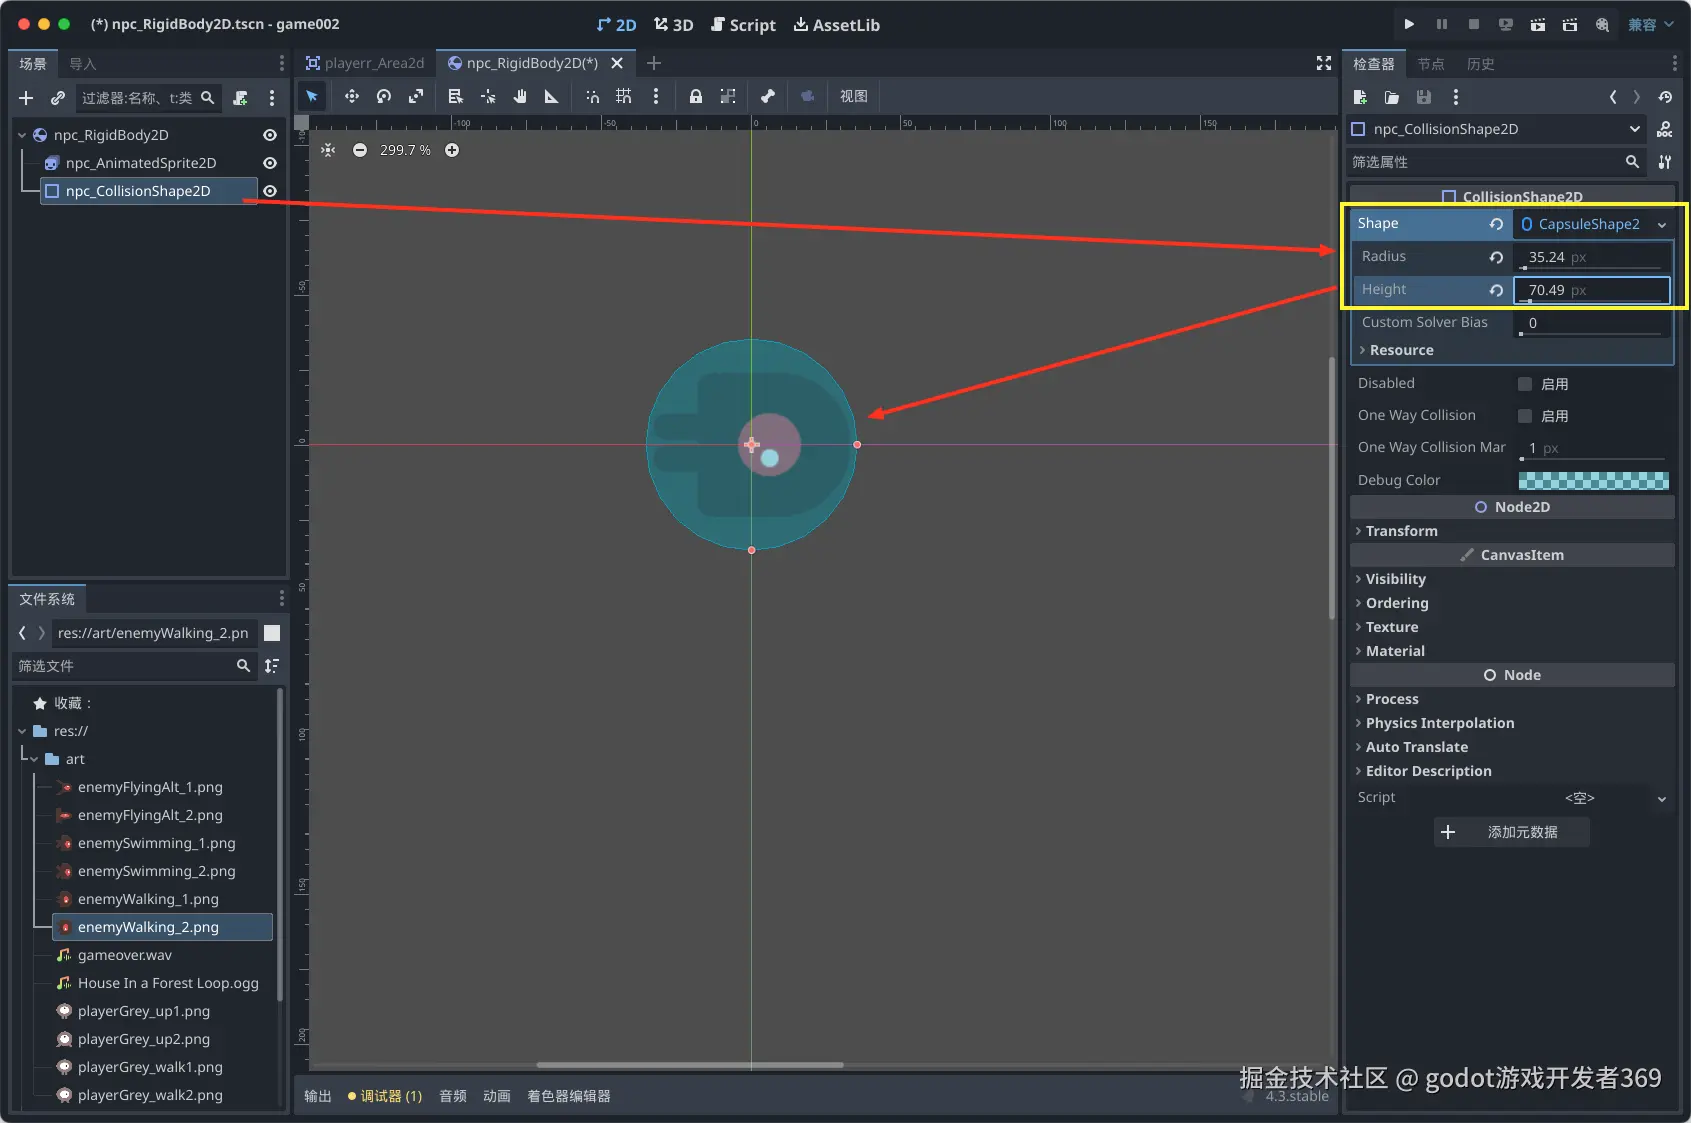Enable the Disabled checkbox
The image size is (1691, 1123).
(x=1525, y=384)
